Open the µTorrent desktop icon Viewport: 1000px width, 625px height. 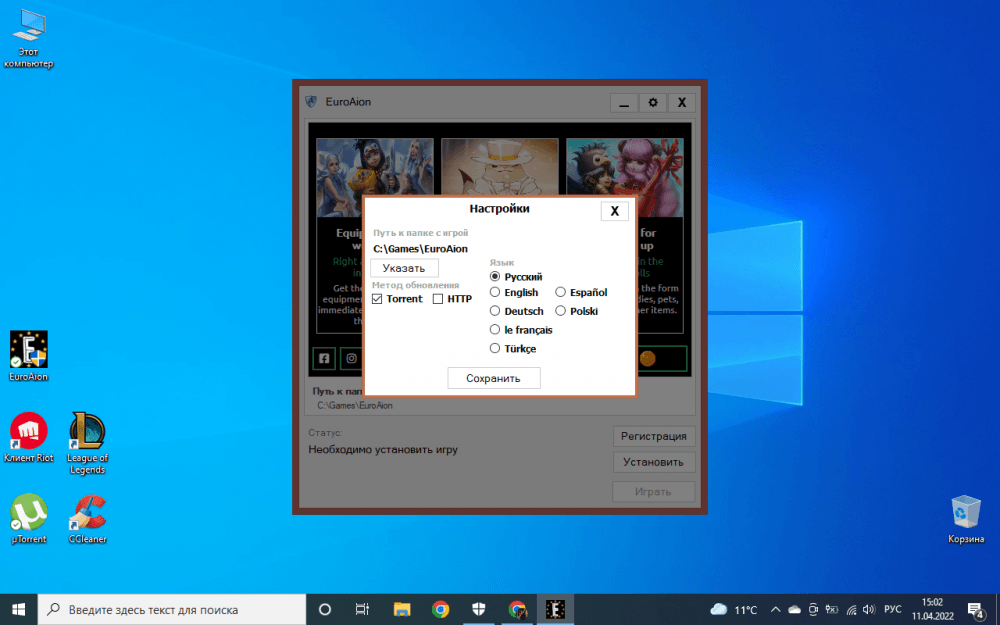pos(30,514)
